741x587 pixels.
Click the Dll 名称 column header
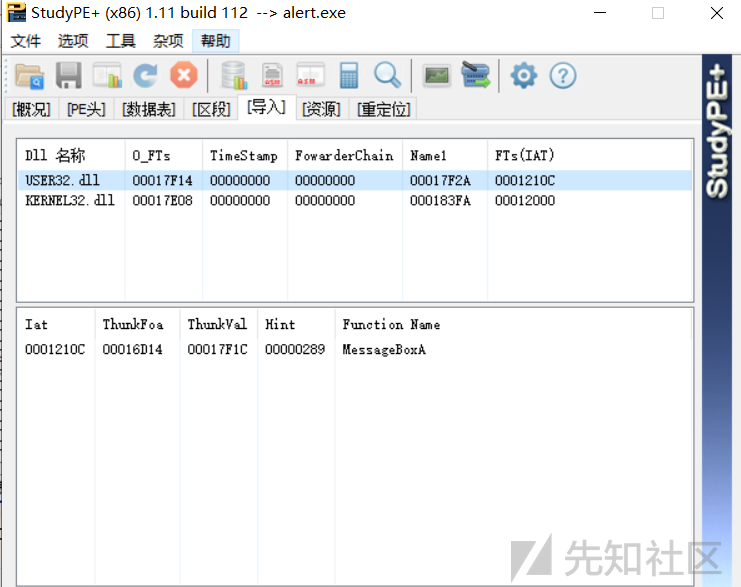pos(72,155)
